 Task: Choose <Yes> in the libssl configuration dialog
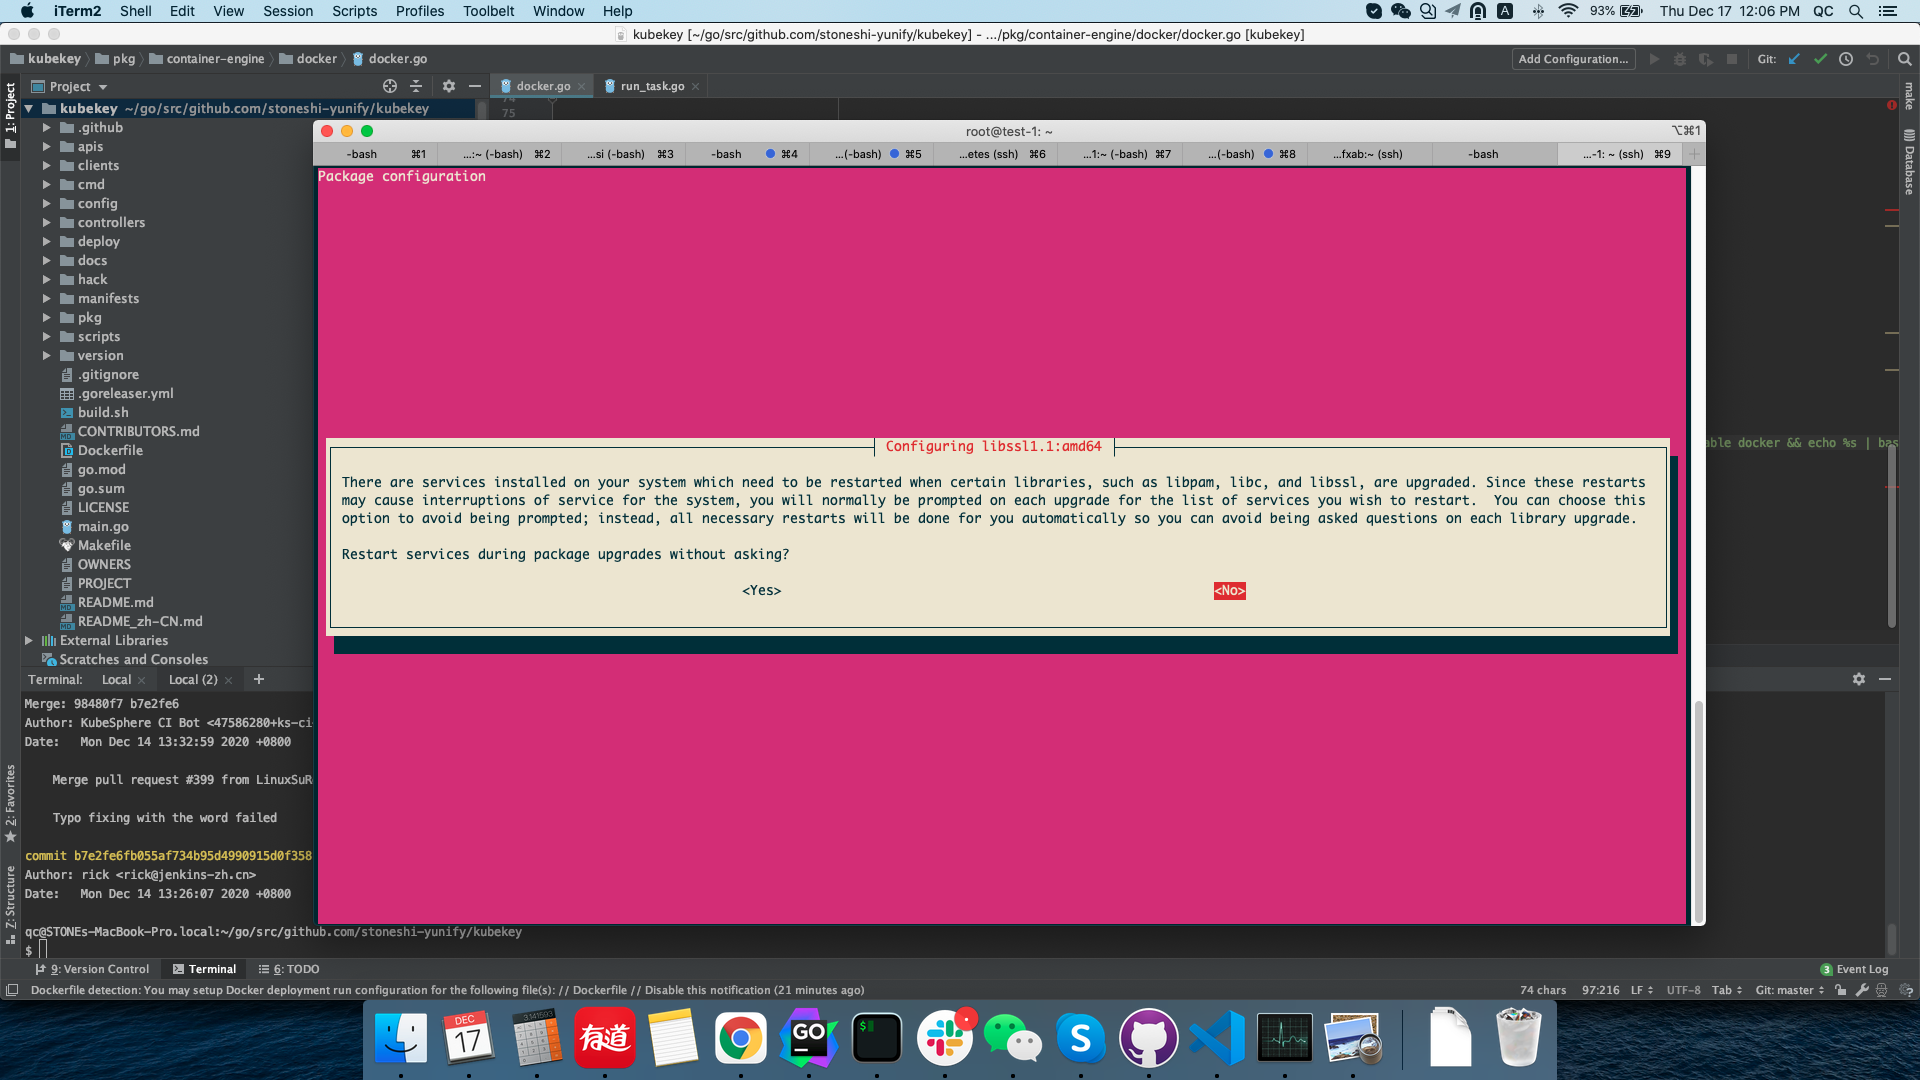click(x=762, y=591)
